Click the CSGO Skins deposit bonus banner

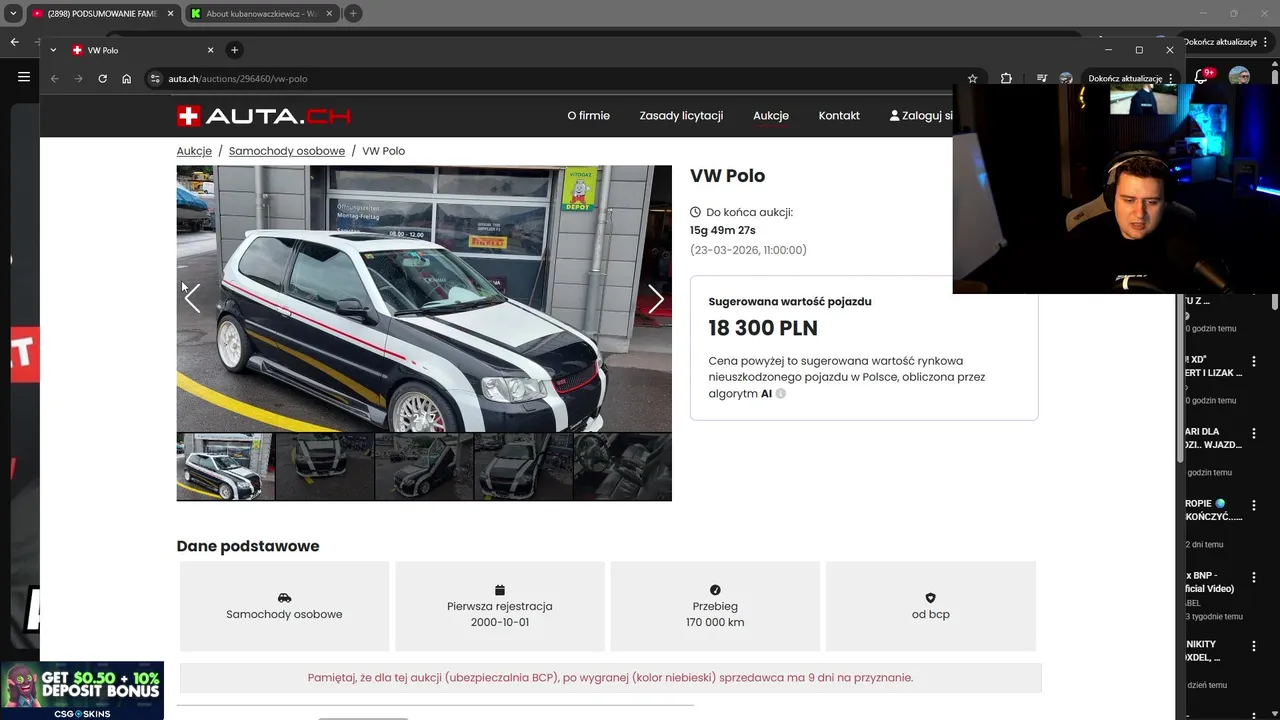(82, 690)
